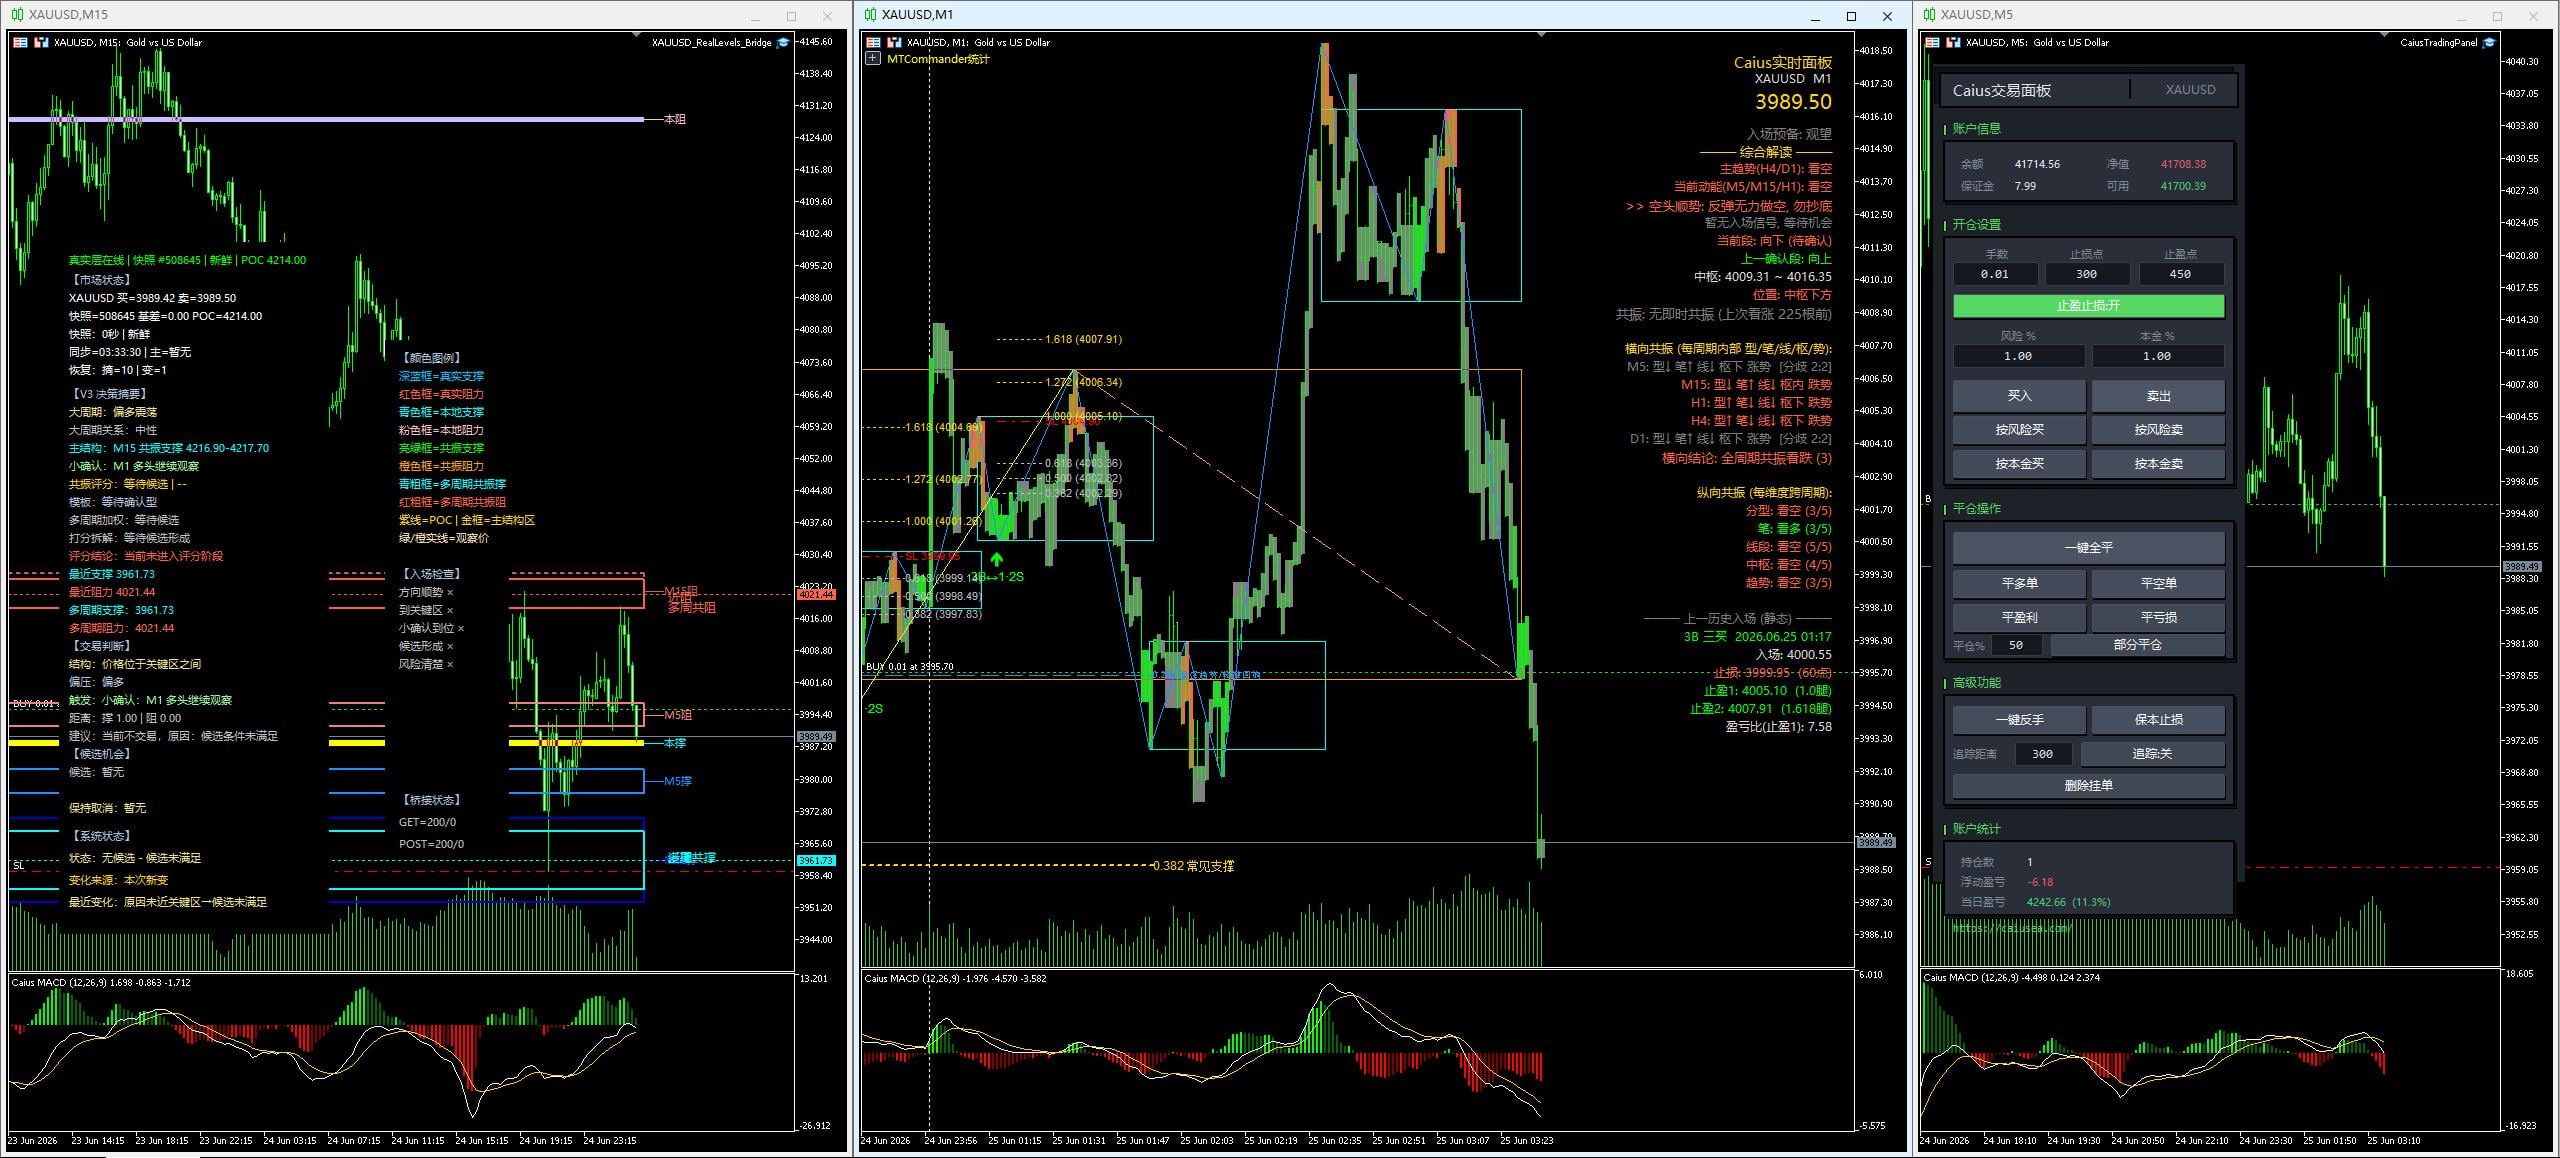Click the XAUUSD_RealLevels_Bridge expert advisor hat icon
This screenshot has height=1158, width=2560.
click(x=783, y=42)
